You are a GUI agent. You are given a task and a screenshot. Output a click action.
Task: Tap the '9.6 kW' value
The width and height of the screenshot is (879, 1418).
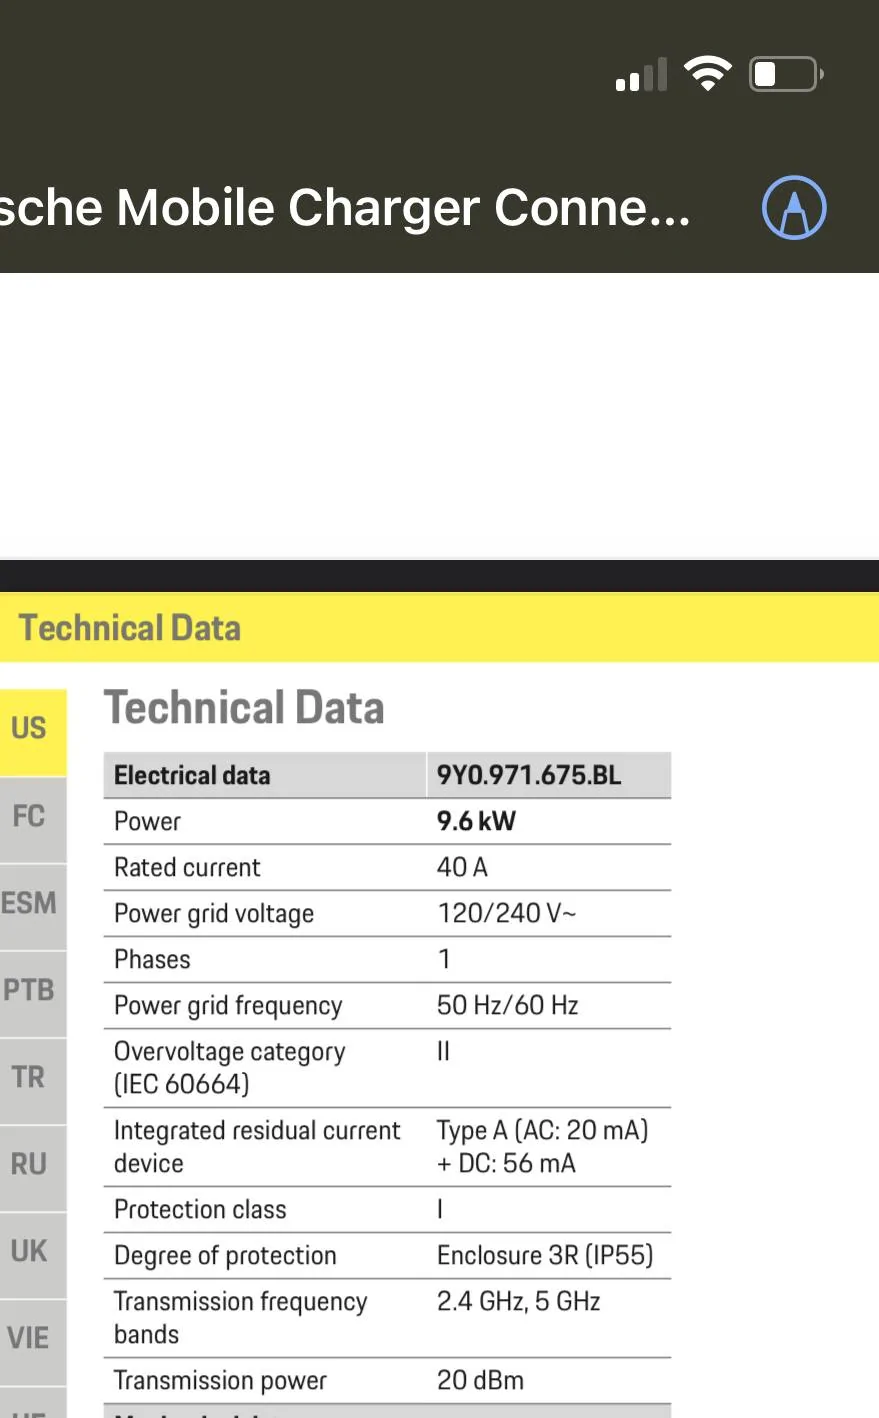coord(476,822)
